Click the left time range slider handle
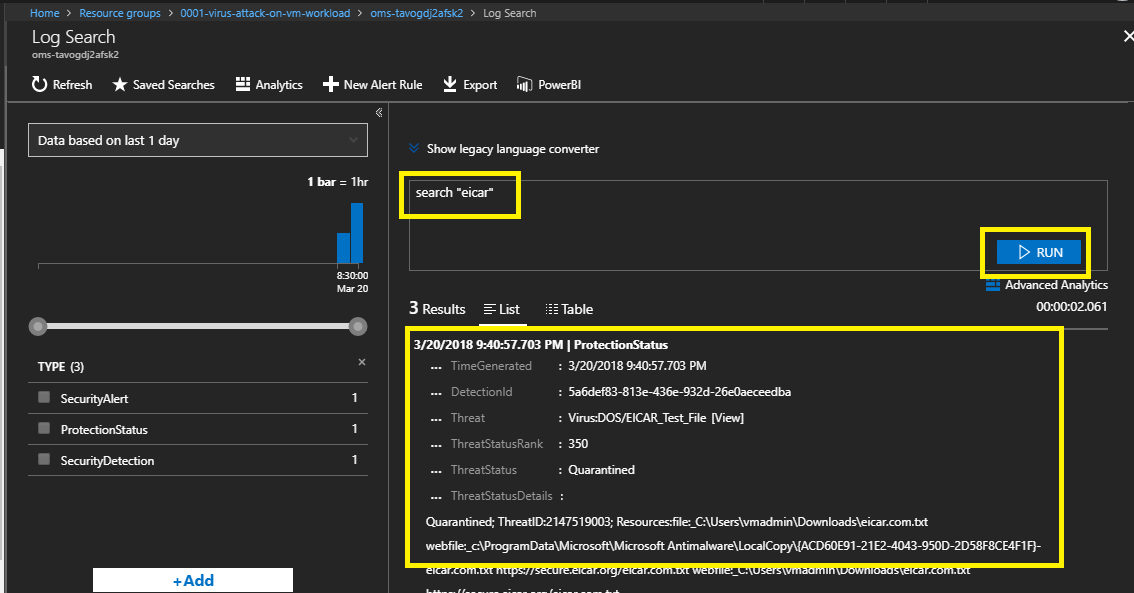1134x593 pixels. click(x=38, y=326)
